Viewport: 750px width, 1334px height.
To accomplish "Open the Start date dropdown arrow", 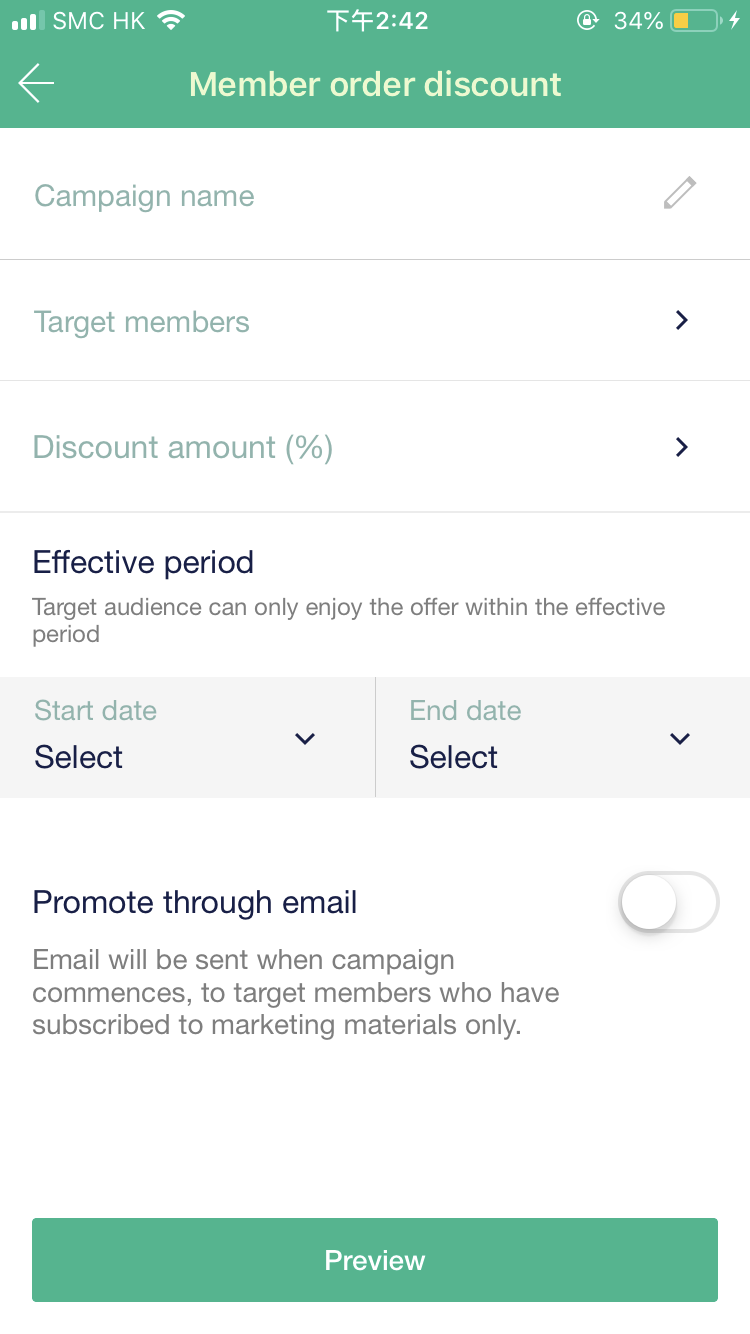I will tap(305, 739).
